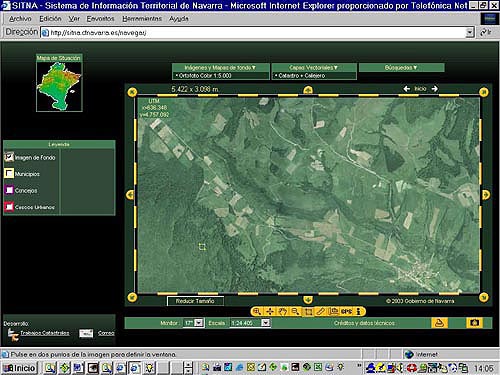The height and width of the screenshot is (375, 500).
Task: Click the Trabajos Catastrales logo icon
Action: [x=13, y=334]
